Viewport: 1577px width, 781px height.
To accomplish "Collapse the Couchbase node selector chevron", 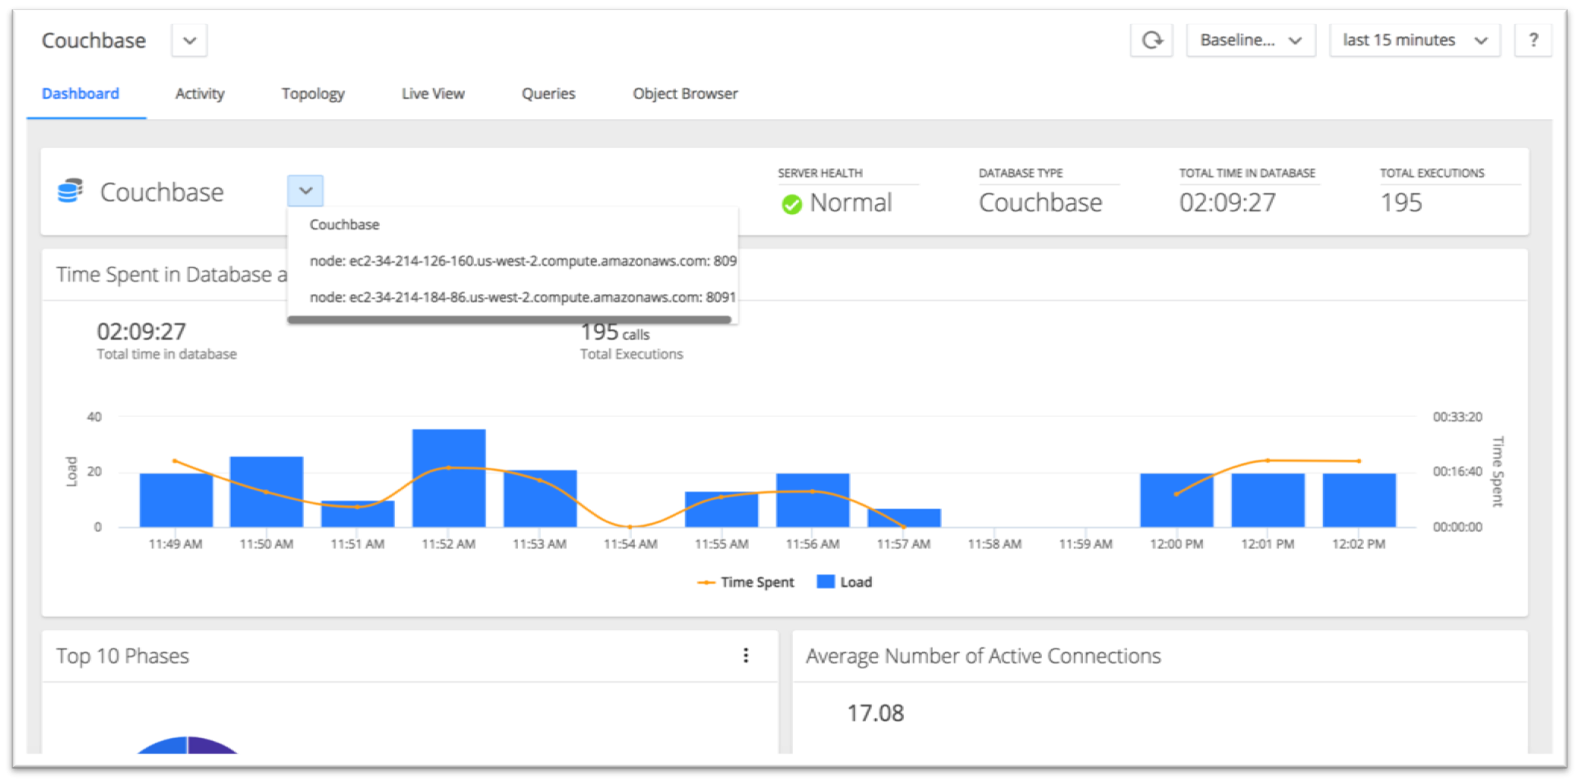I will pos(305,190).
